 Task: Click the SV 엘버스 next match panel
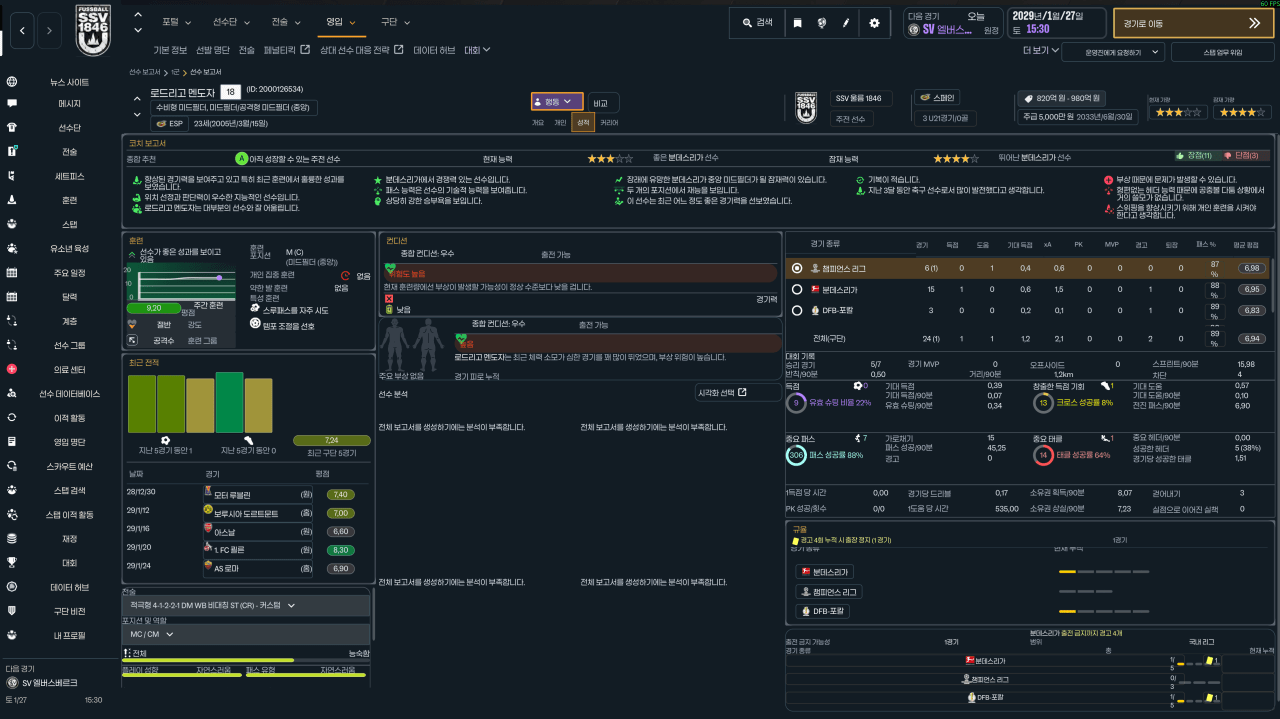point(951,23)
